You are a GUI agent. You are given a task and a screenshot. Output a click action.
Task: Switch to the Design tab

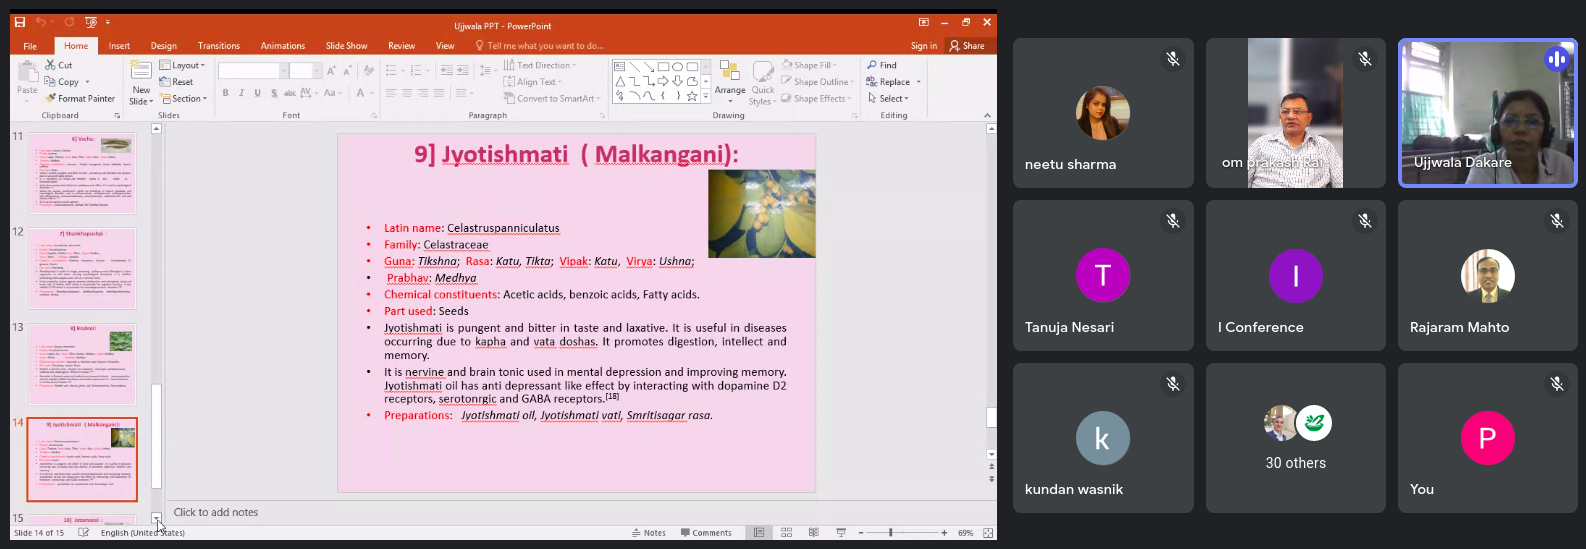click(x=164, y=46)
